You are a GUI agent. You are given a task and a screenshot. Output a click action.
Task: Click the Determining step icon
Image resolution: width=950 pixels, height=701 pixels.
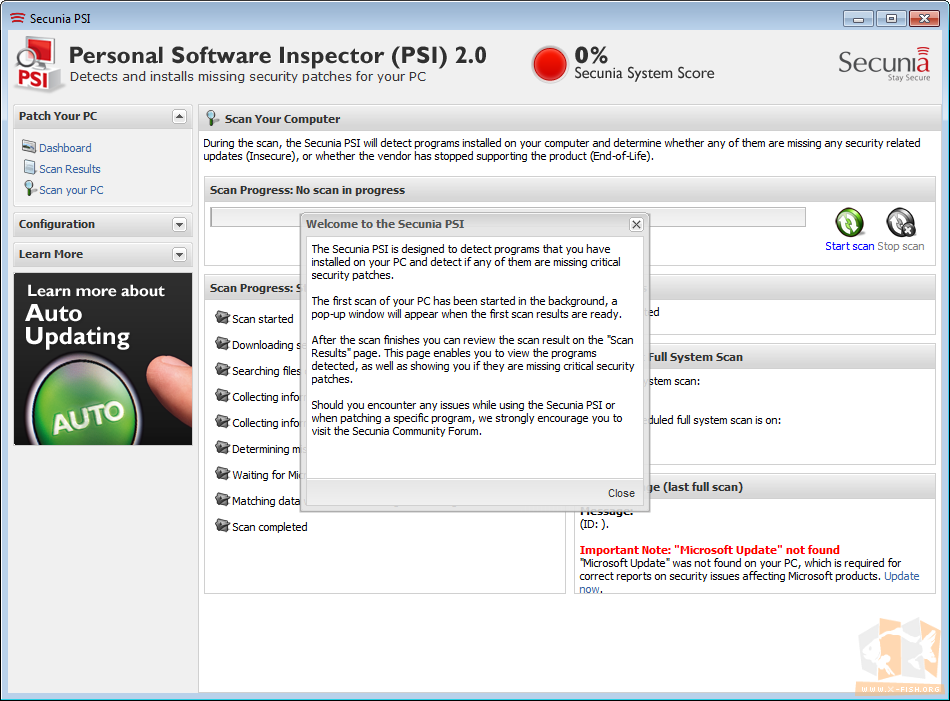coord(222,447)
